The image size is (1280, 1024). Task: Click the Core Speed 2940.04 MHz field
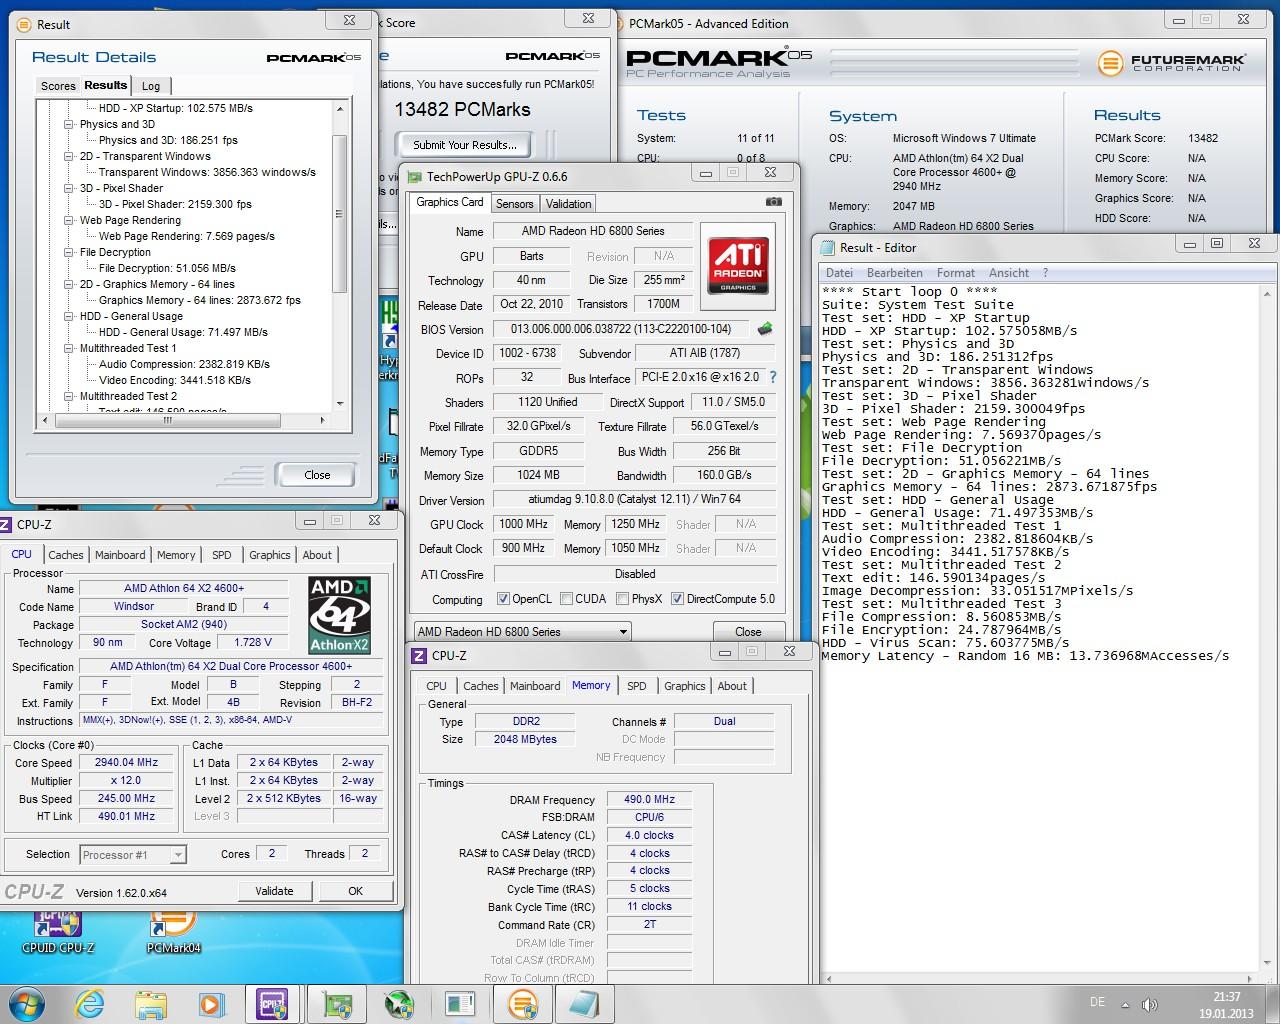(x=127, y=762)
